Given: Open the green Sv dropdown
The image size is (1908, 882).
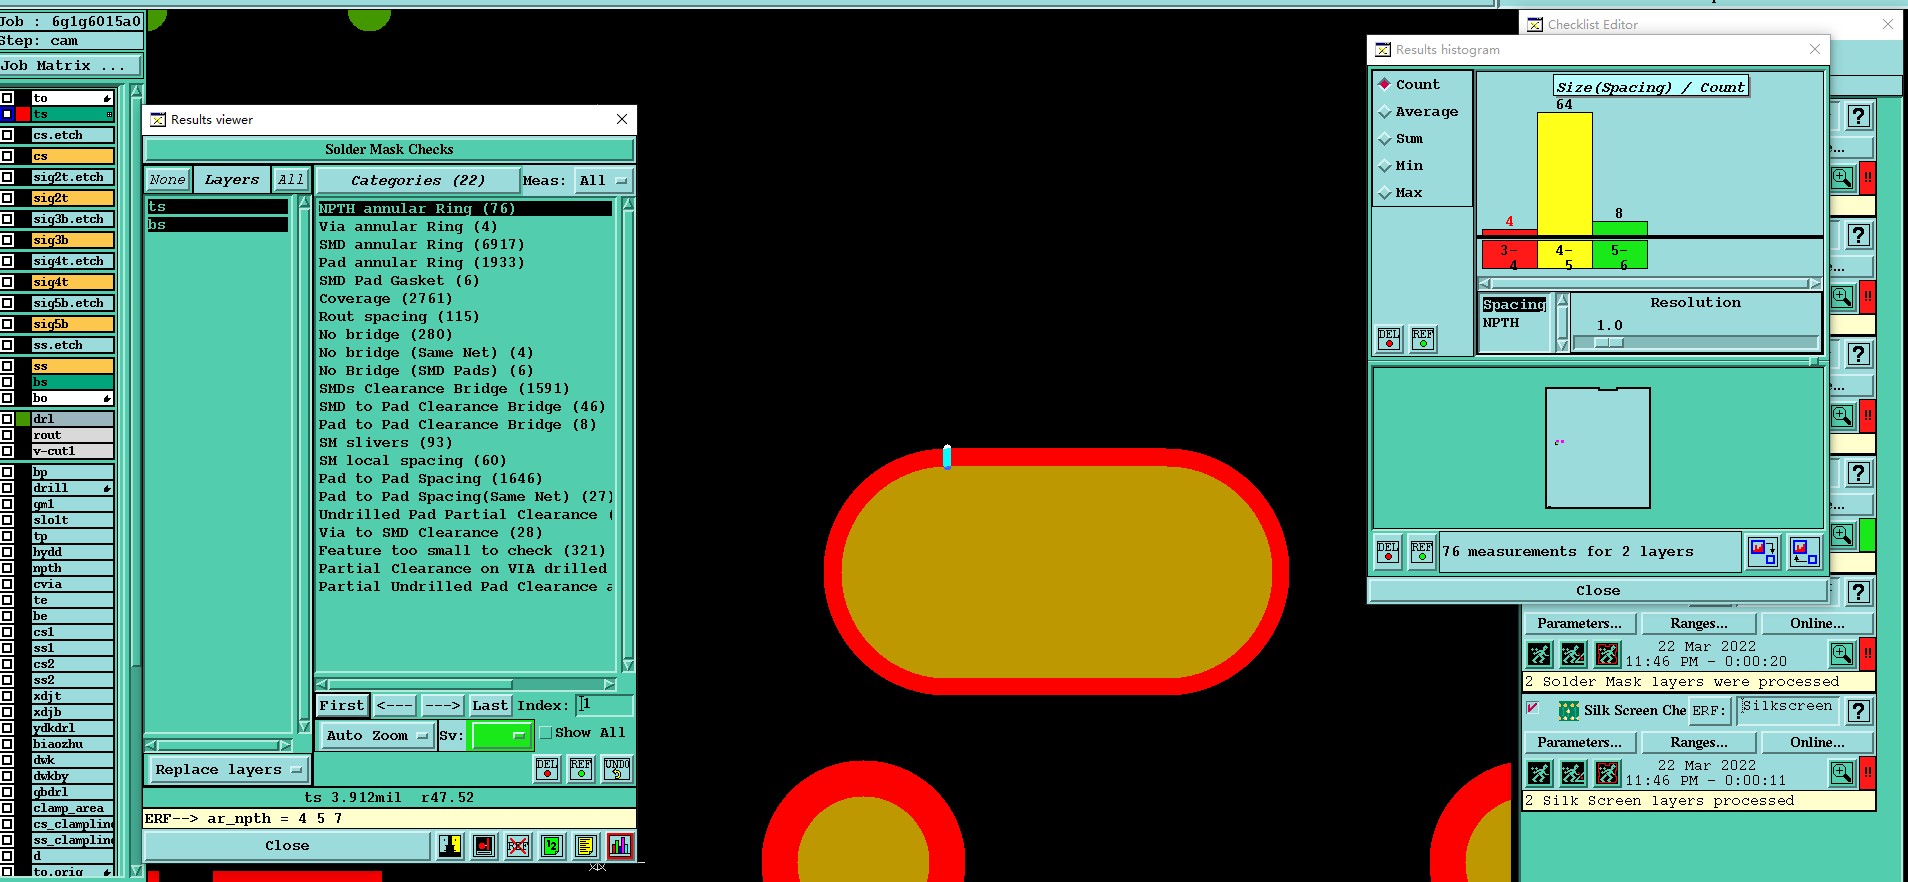Looking at the screenshot, I should [x=500, y=736].
